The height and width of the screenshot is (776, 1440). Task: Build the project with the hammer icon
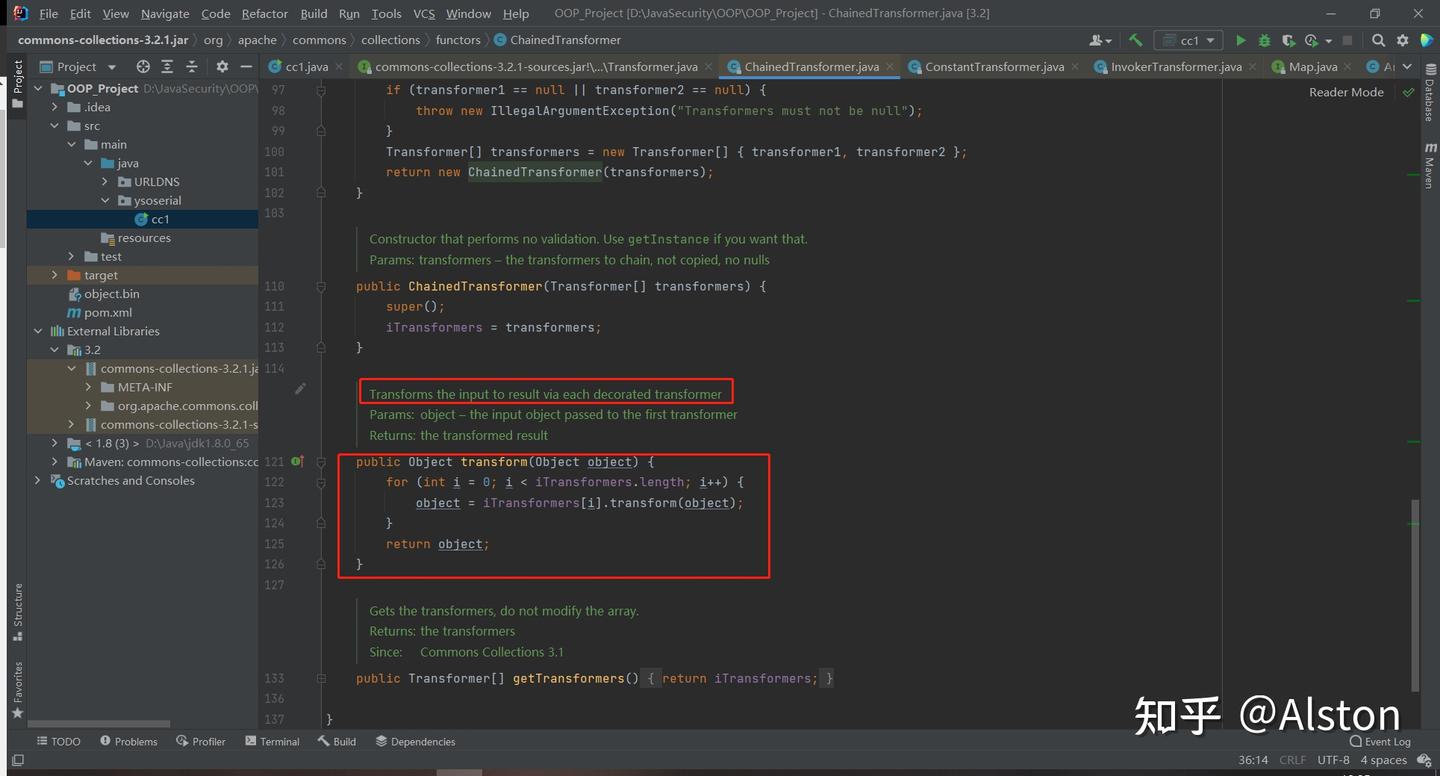click(x=1135, y=40)
